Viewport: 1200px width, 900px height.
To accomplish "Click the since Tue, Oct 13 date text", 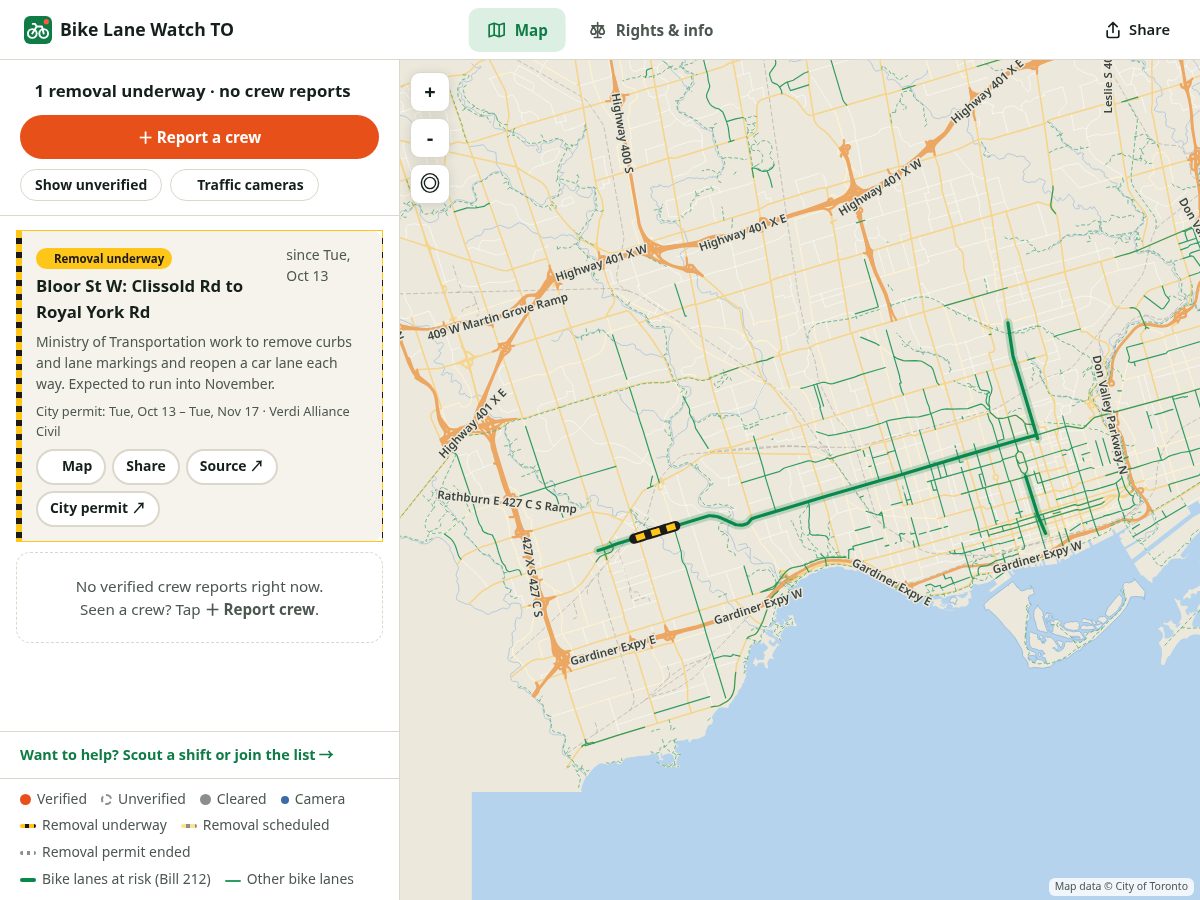I will click(318, 265).
